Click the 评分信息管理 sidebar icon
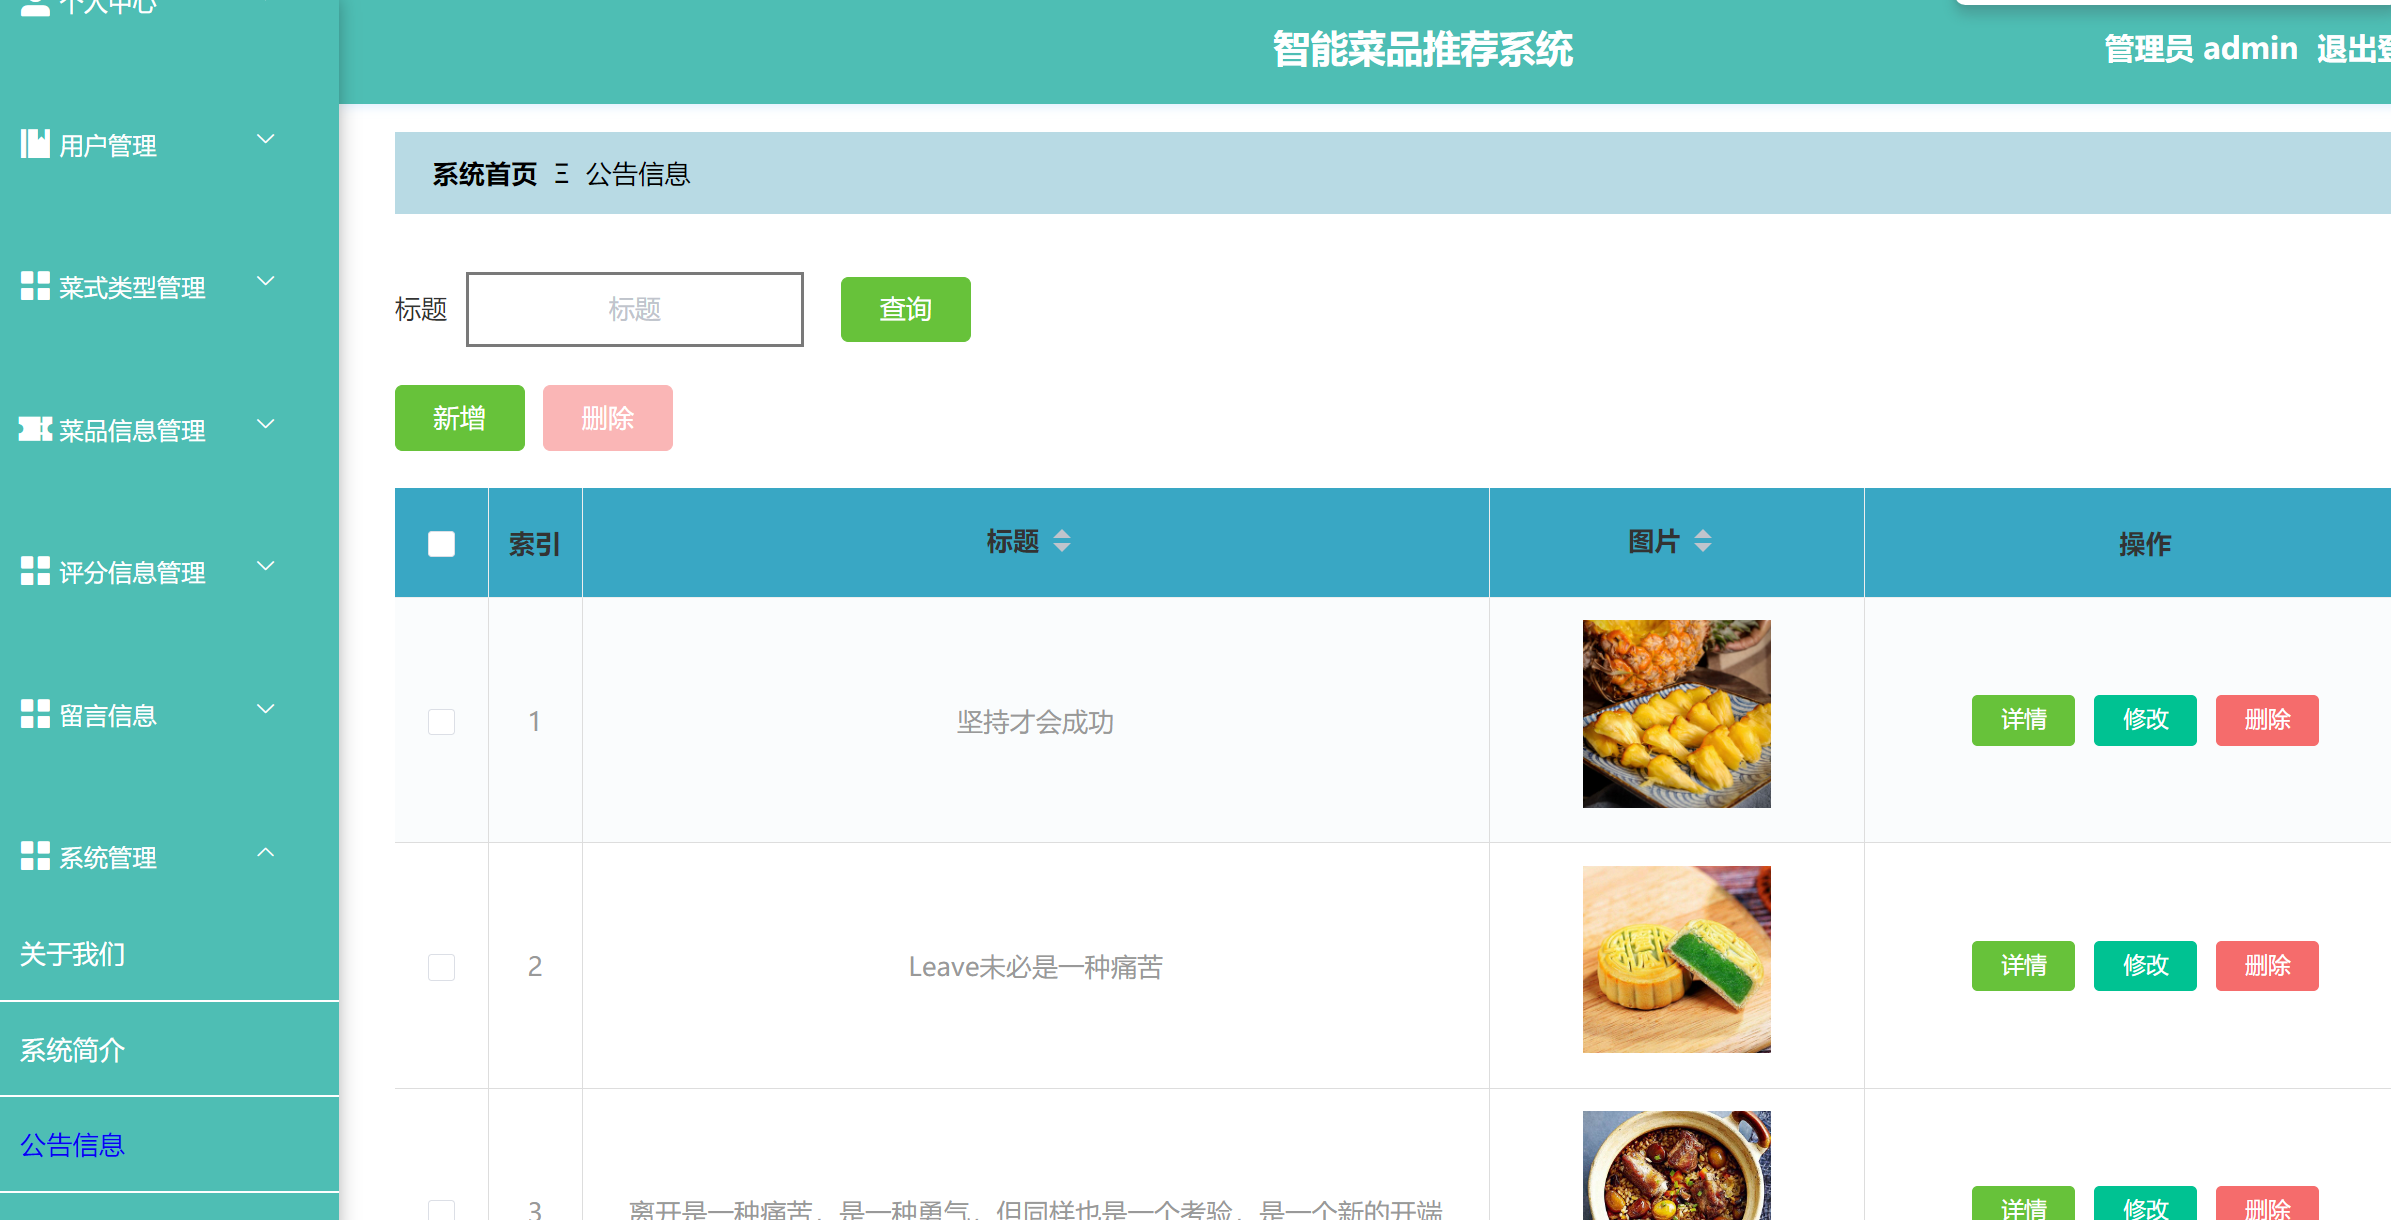Viewport: 2391px width, 1220px height. [35, 570]
